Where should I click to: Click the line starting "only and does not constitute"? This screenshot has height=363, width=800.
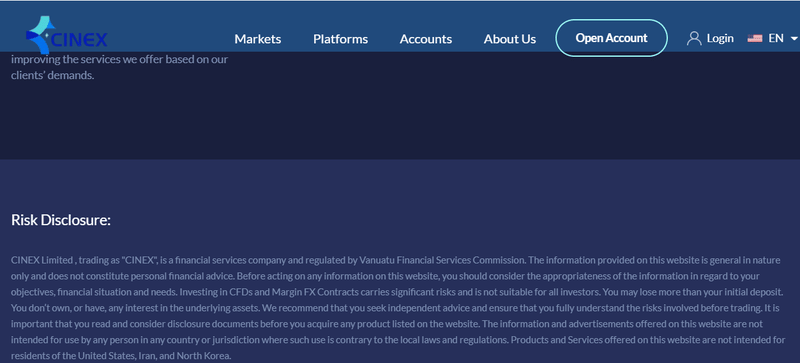coord(385,276)
